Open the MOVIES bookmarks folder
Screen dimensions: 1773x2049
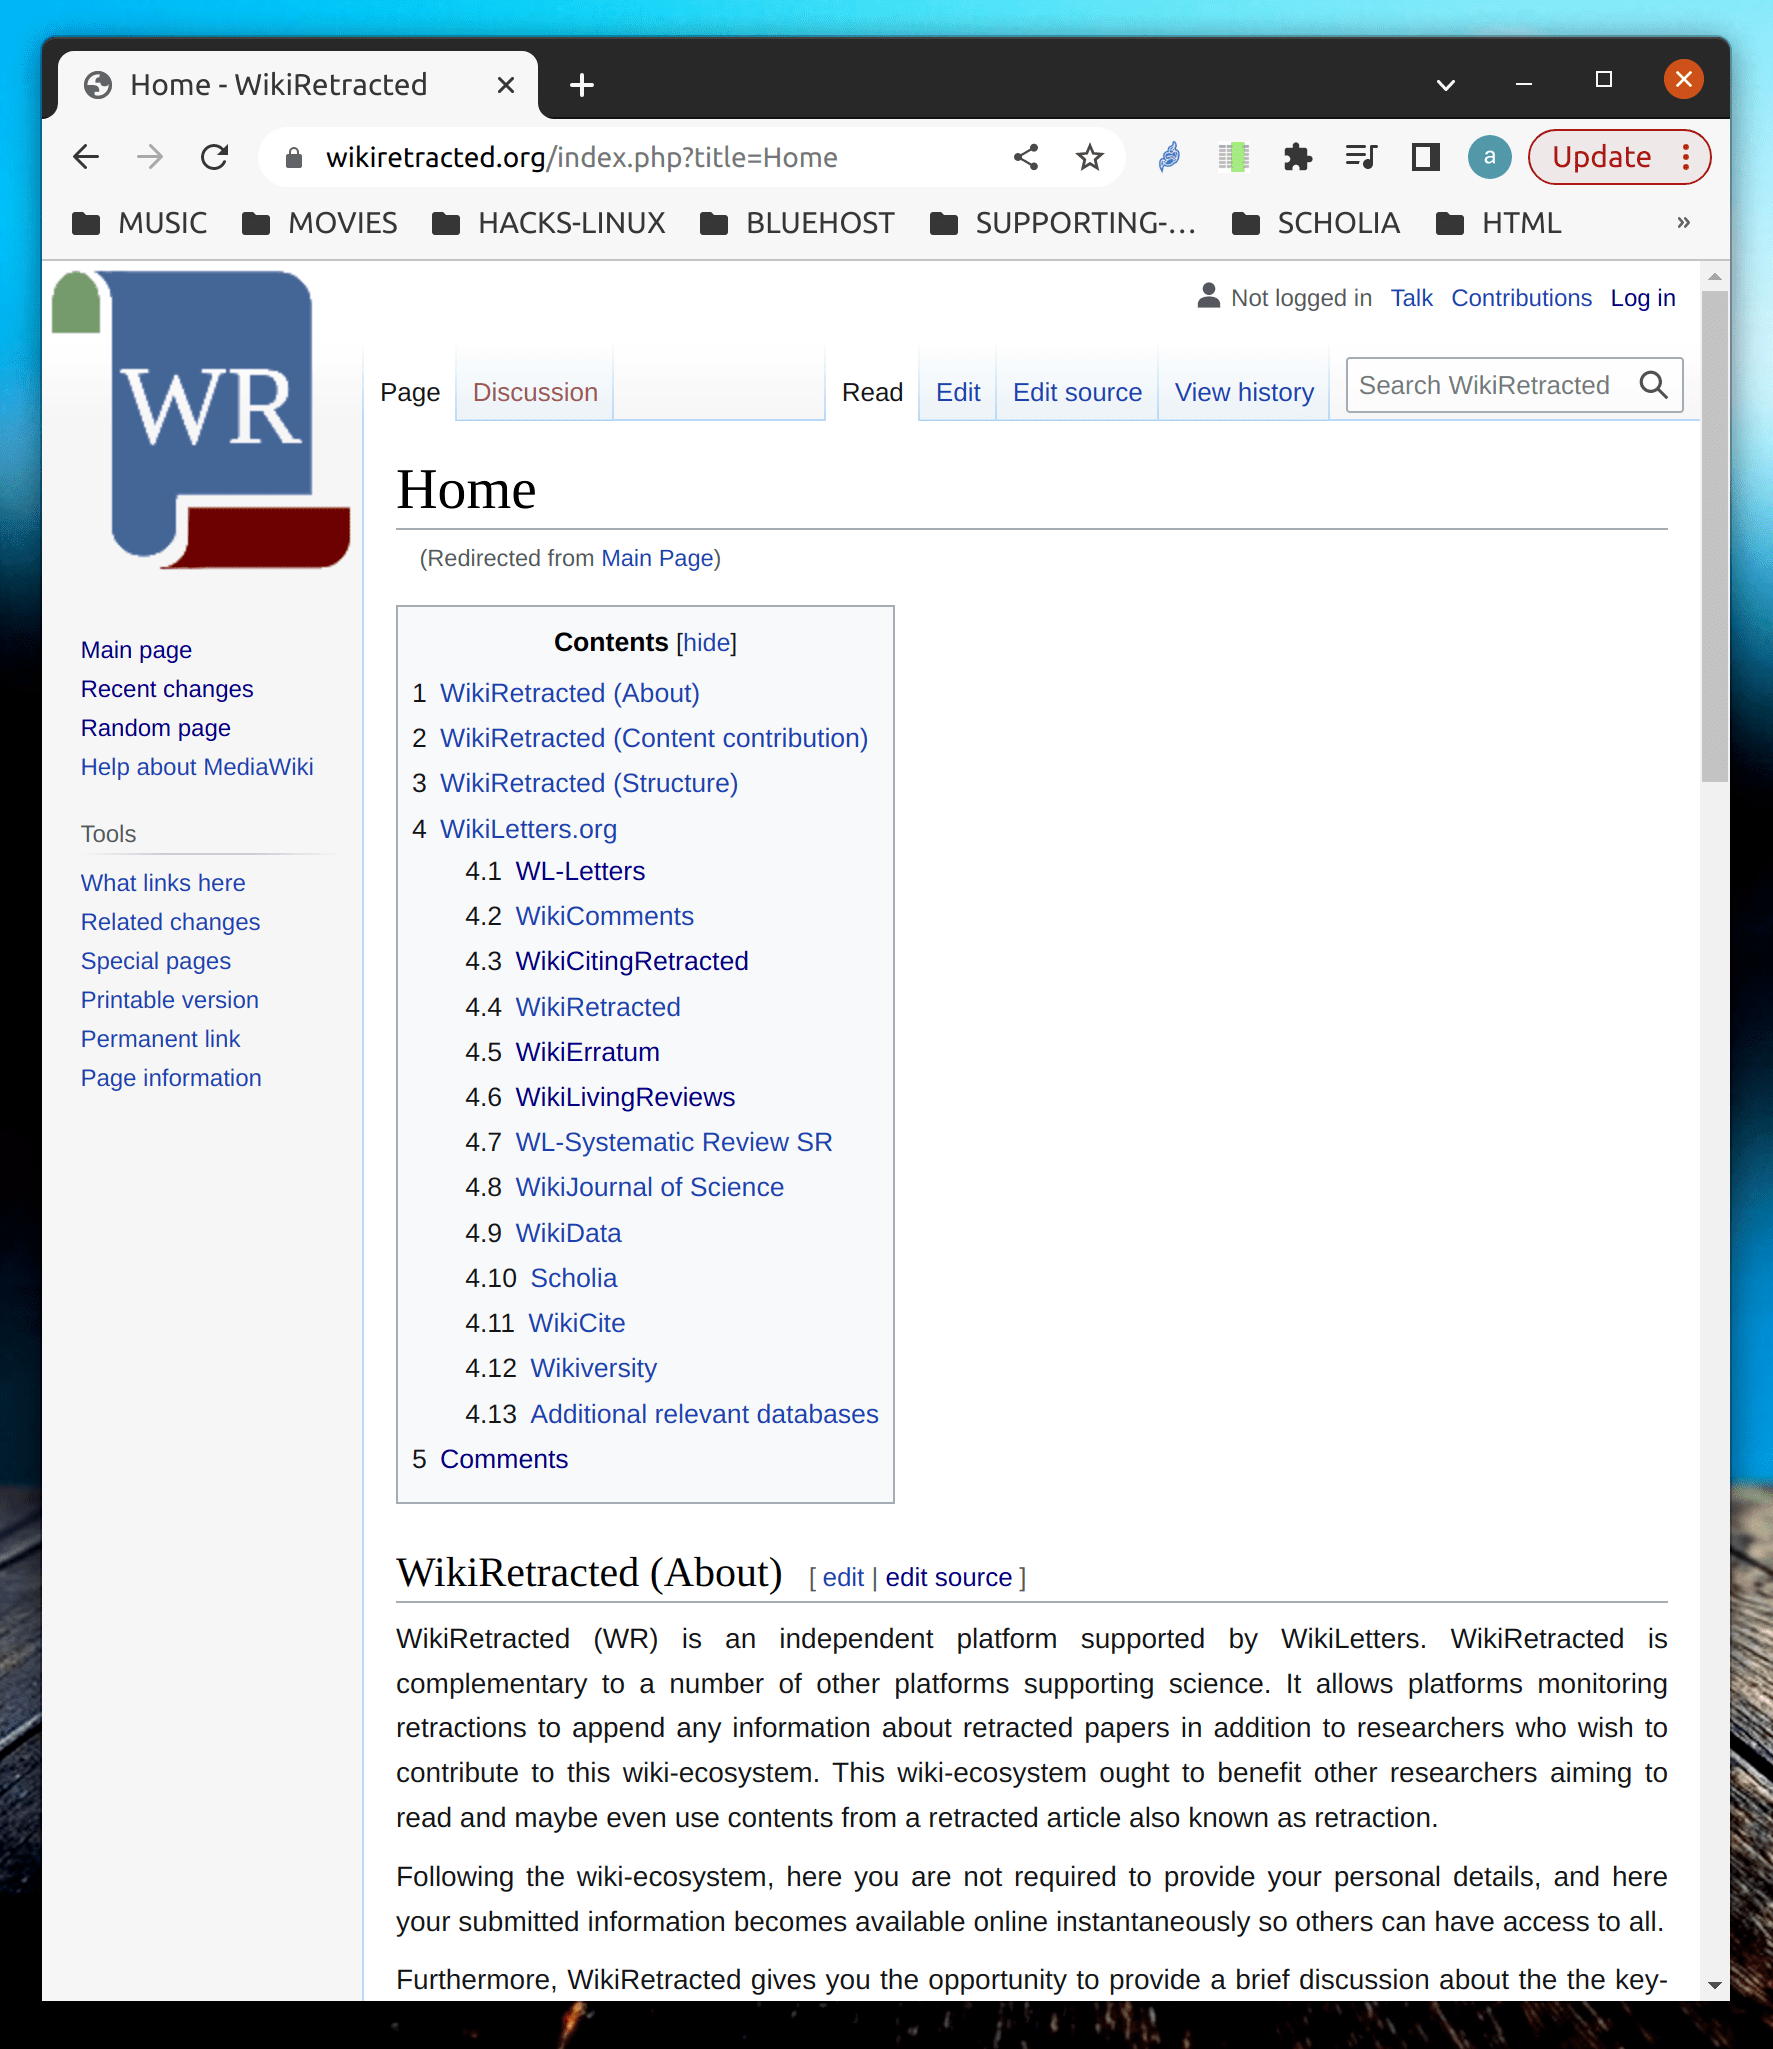[320, 223]
